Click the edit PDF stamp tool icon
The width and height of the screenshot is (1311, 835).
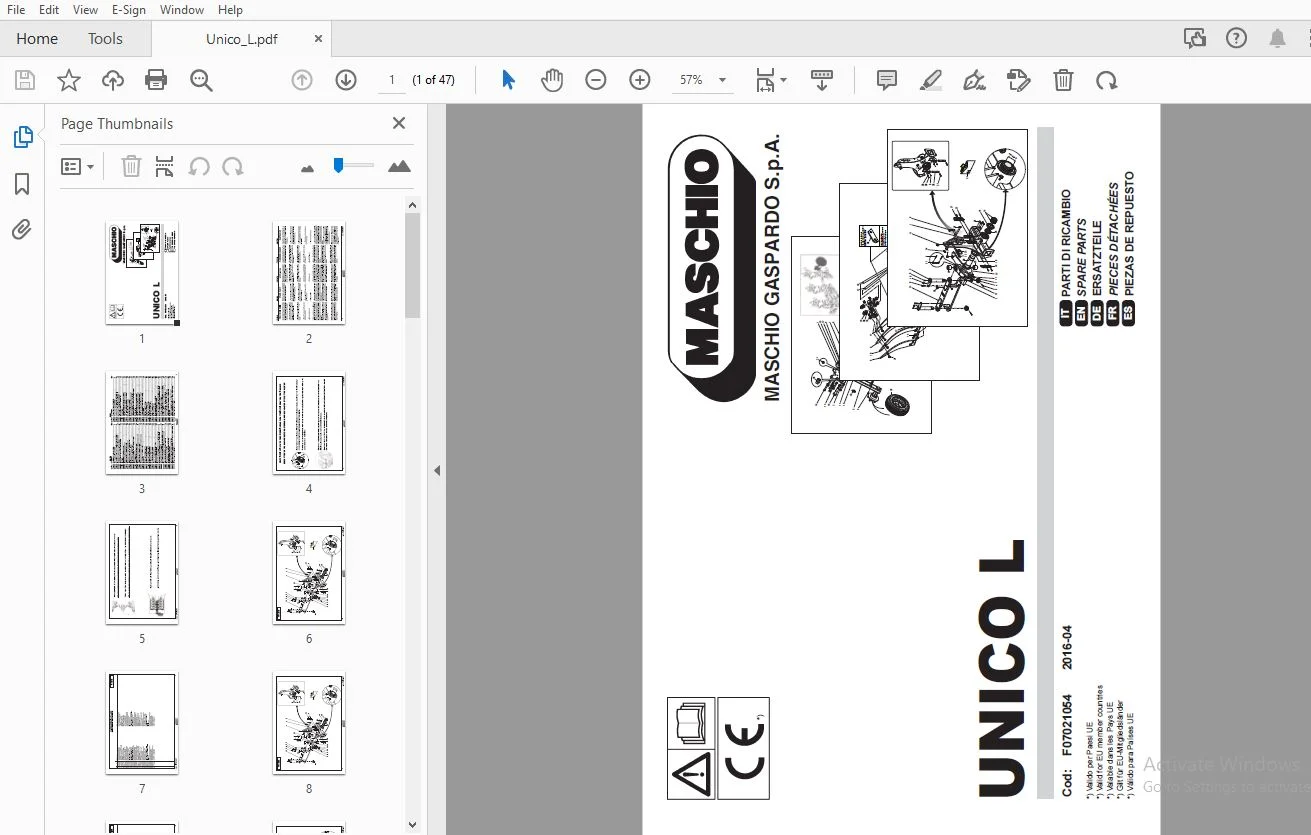(1019, 80)
